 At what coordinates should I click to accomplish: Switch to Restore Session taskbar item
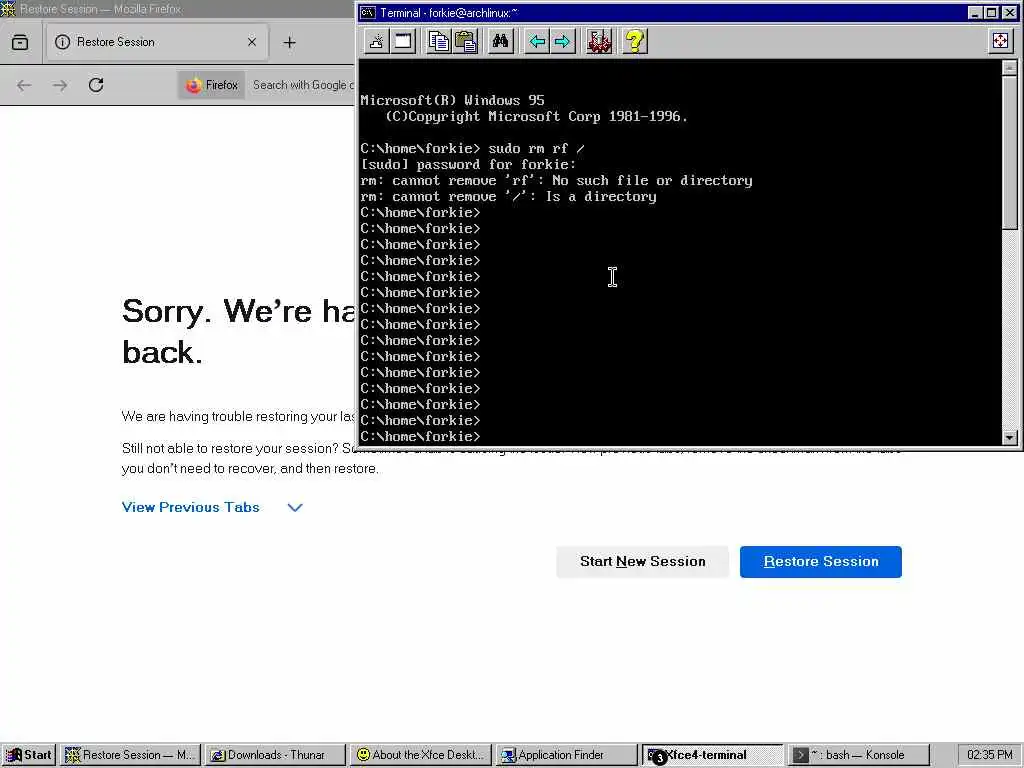coord(131,755)
